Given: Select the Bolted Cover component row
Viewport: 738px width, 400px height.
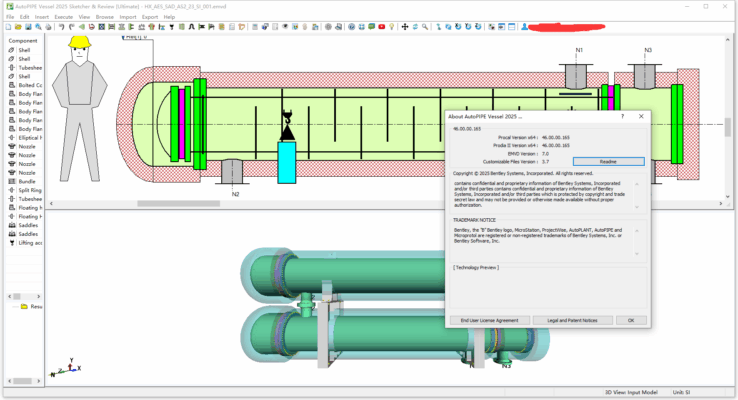Looking at the screenshot, I should [25, 85].
